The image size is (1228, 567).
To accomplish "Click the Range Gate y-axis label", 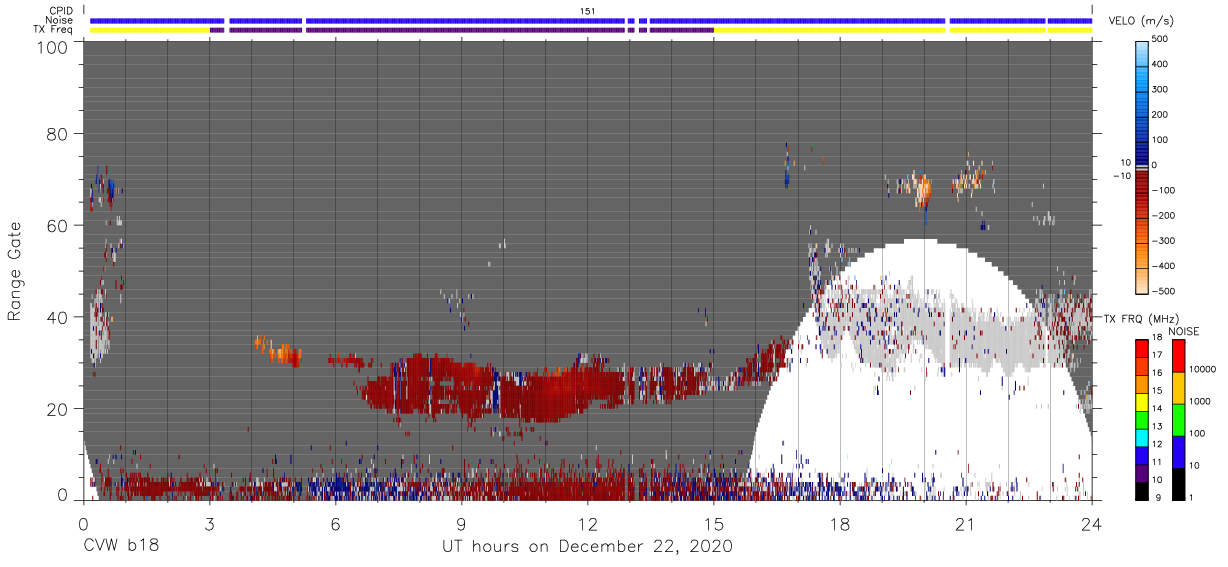I will [x=15, y=272].
